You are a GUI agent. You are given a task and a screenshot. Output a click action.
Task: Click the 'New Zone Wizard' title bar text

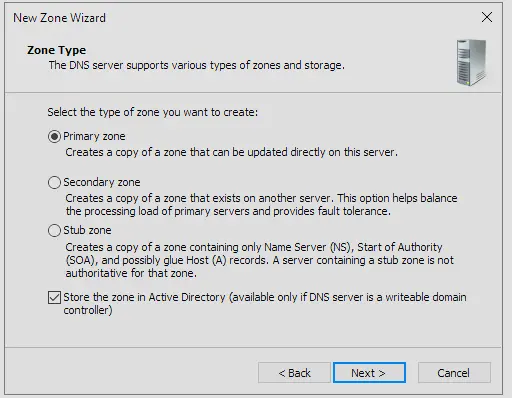[x=59, y=18]
